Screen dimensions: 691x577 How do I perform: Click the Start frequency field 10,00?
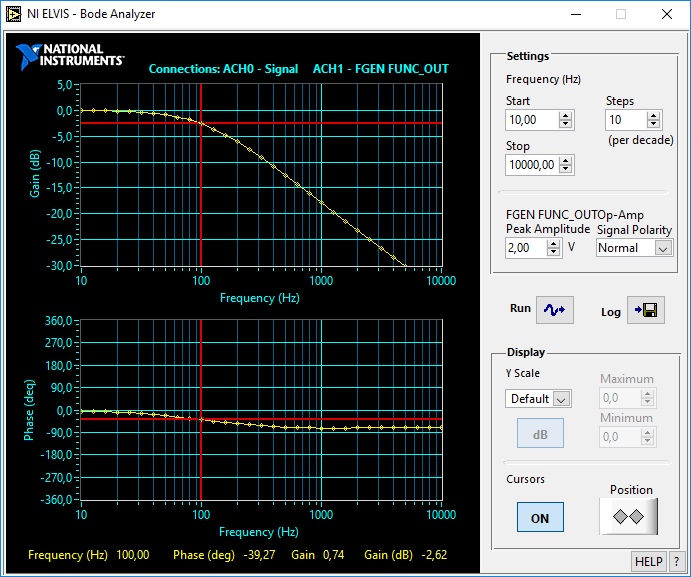(532, 120)
